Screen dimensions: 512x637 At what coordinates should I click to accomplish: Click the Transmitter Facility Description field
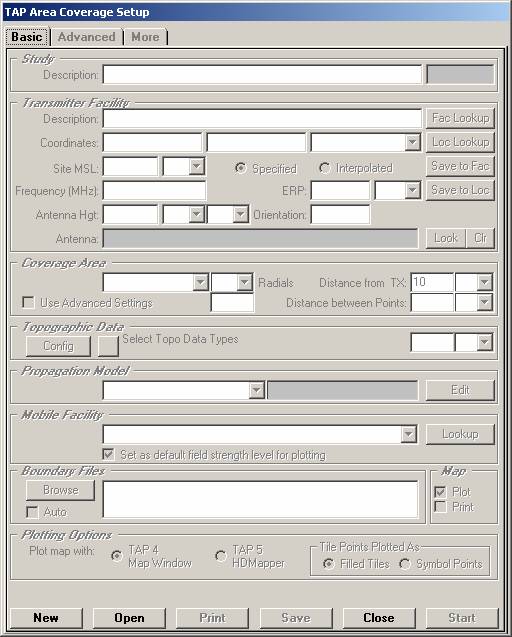(x=262, y=119)
